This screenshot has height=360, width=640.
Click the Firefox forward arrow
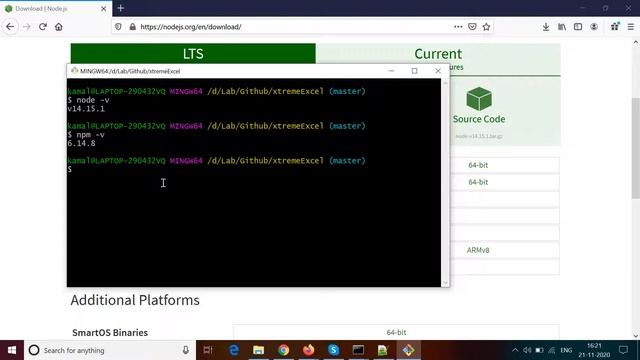pos(27,27)
